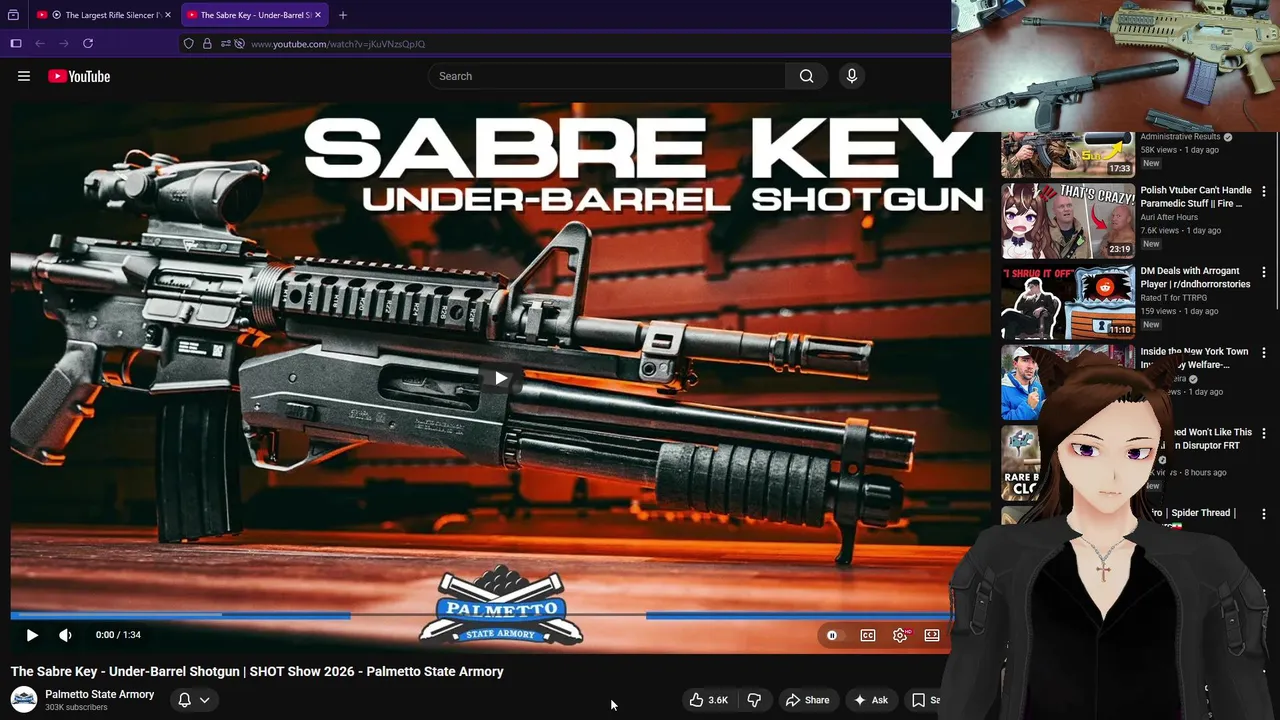Screen dimensions: 1280x720
Task: Click the youtube.com URL in the address bar
Action: click(338, 44)
